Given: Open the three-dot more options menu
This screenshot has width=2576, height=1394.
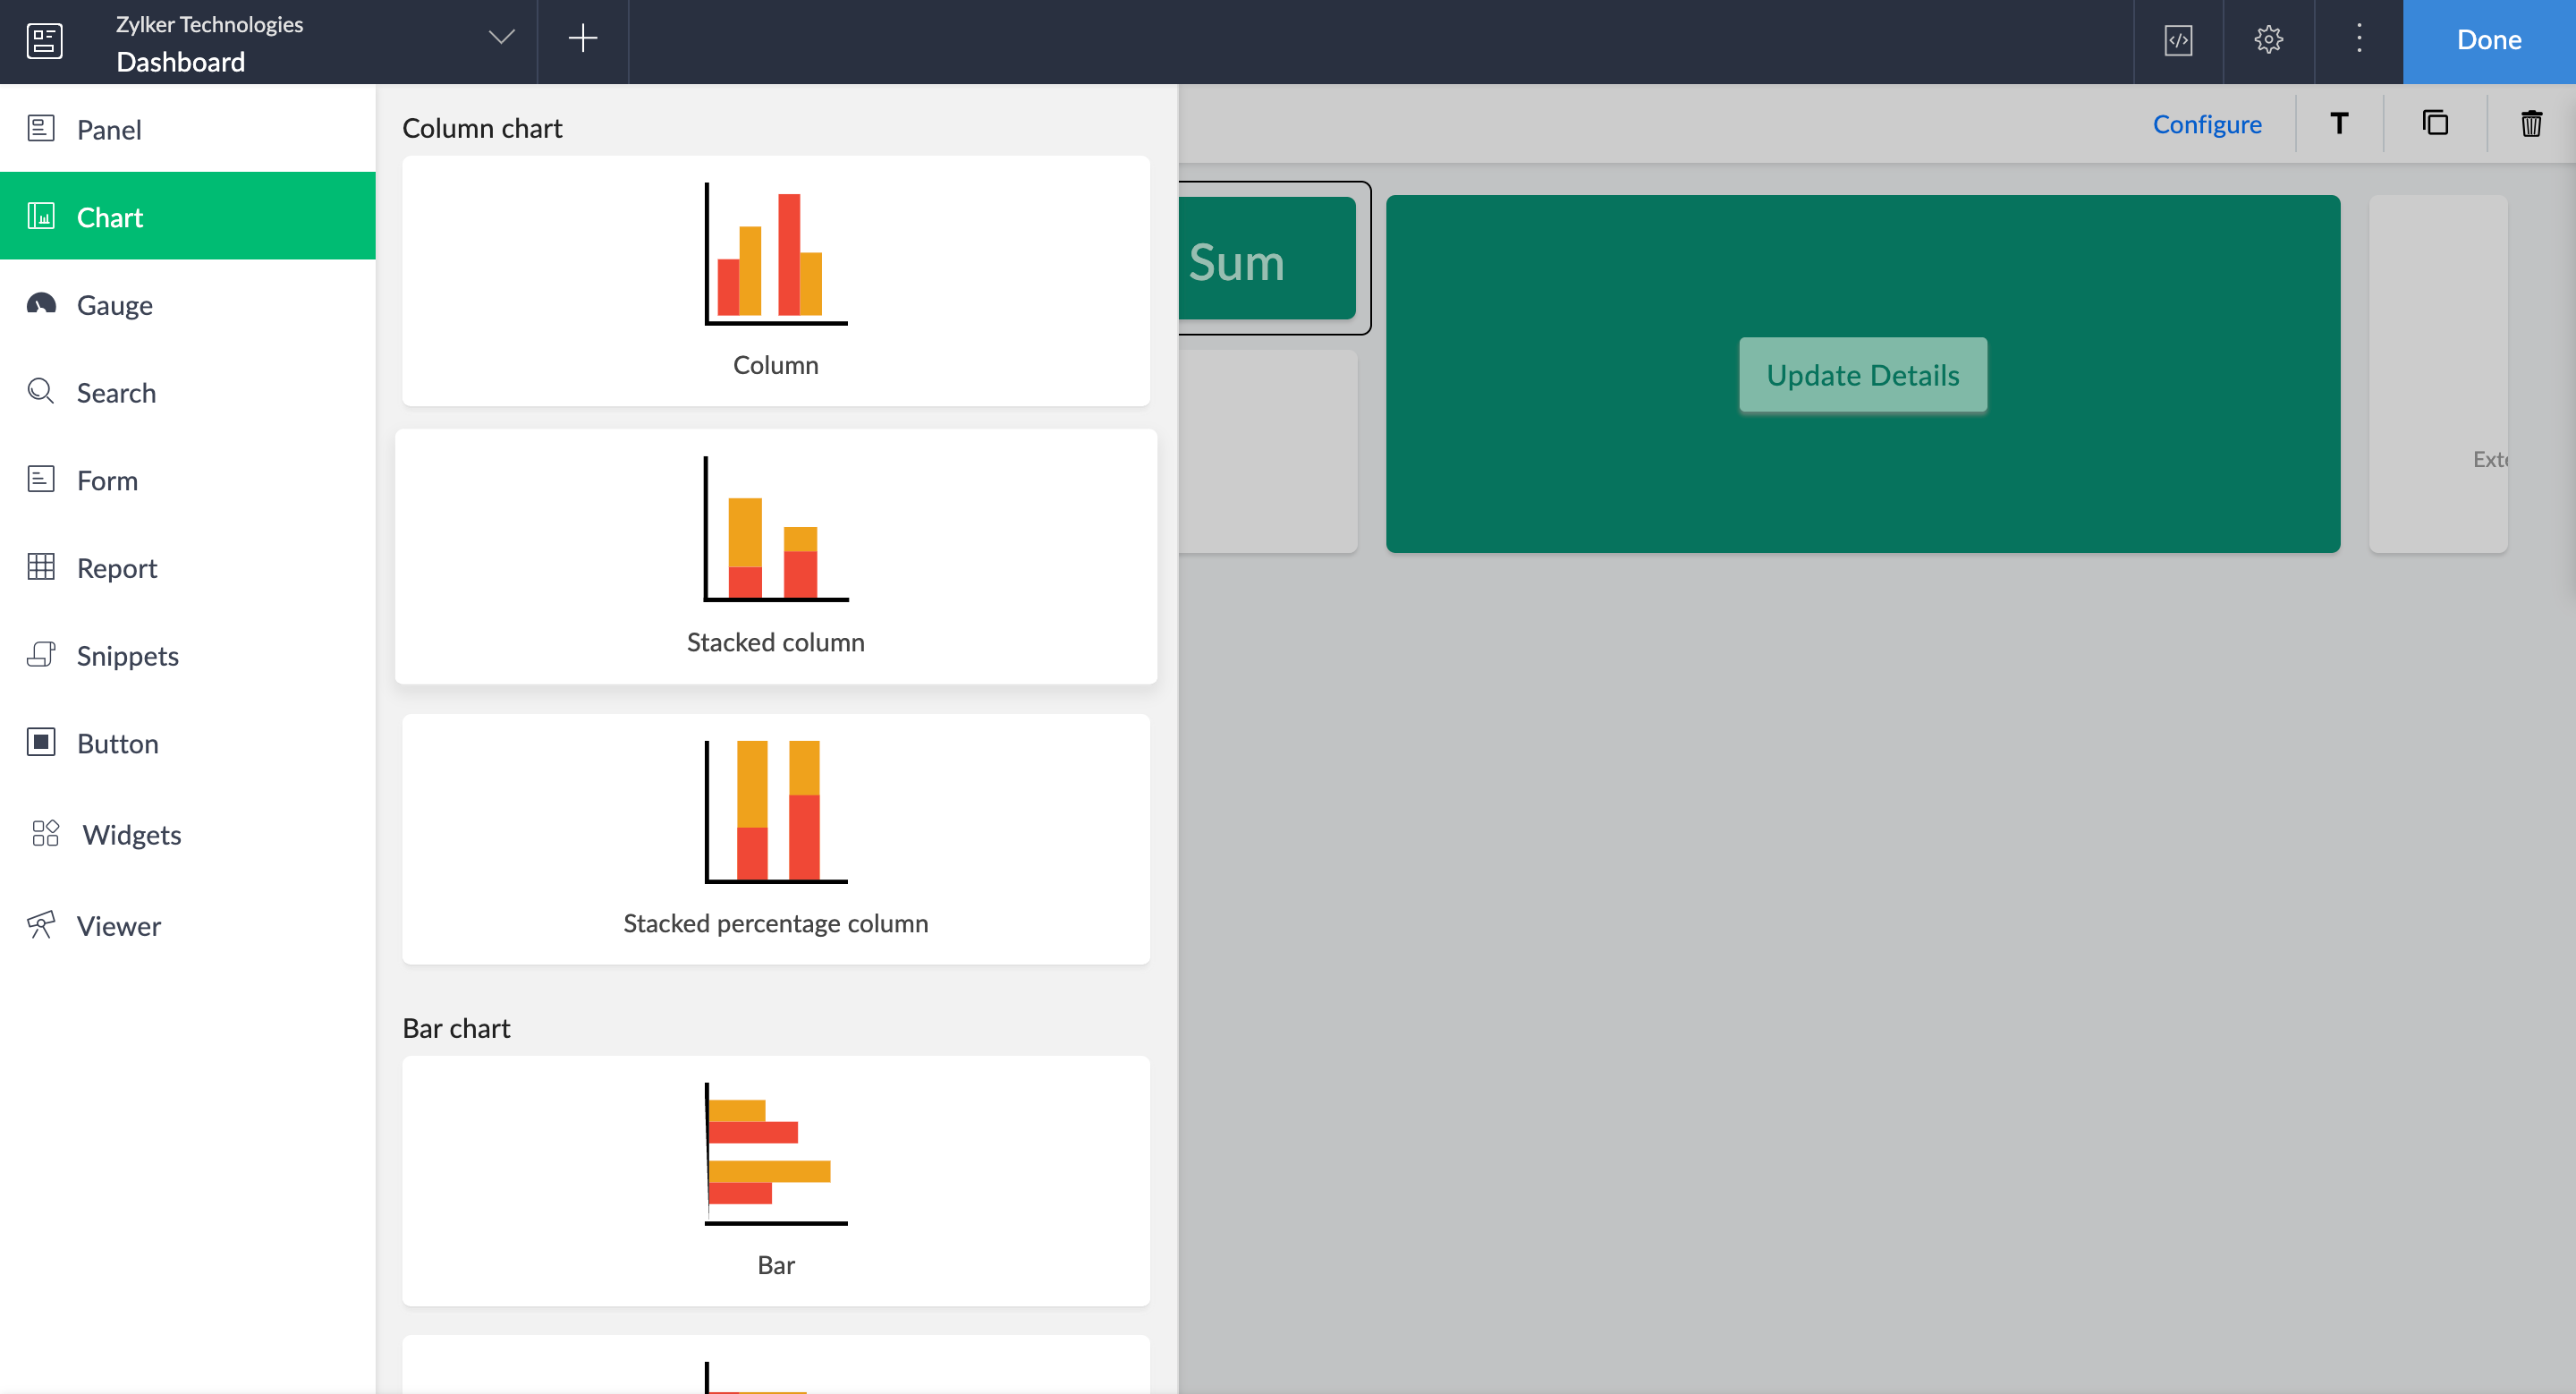Looking at the screenshot, I should pyautogui.click(x=2358, y=40).
